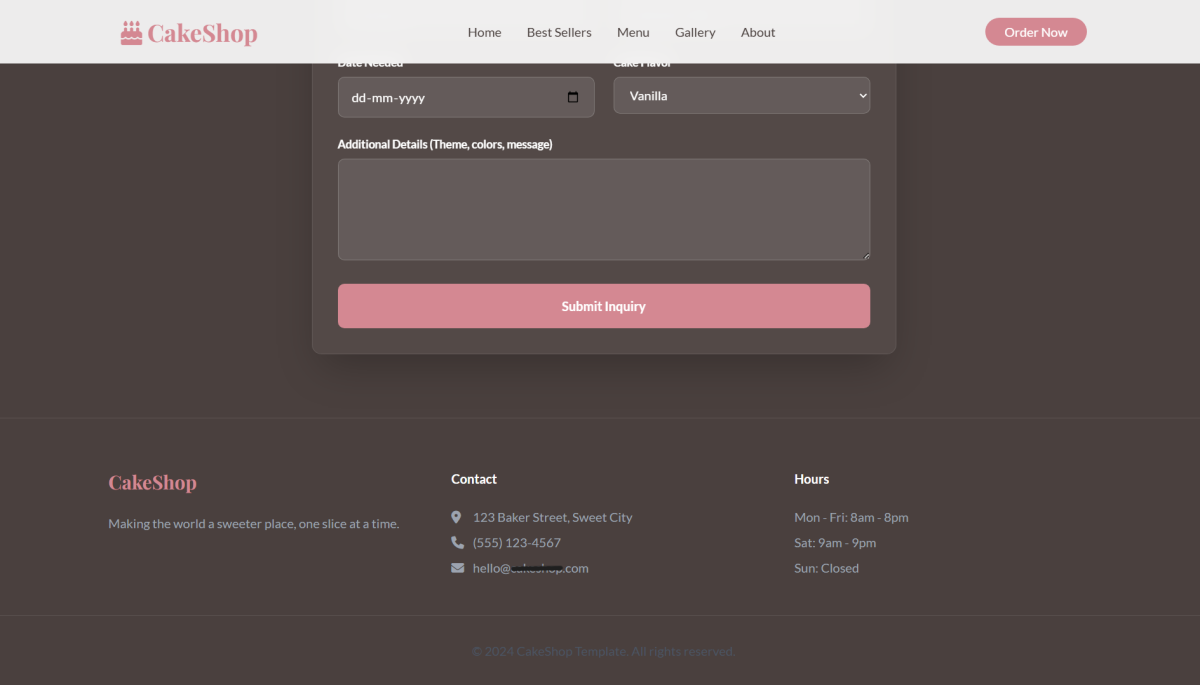The height and width of the screenshot is (685, 1200).
Task: Click the map pin location icon
Action: coord(457,517)
